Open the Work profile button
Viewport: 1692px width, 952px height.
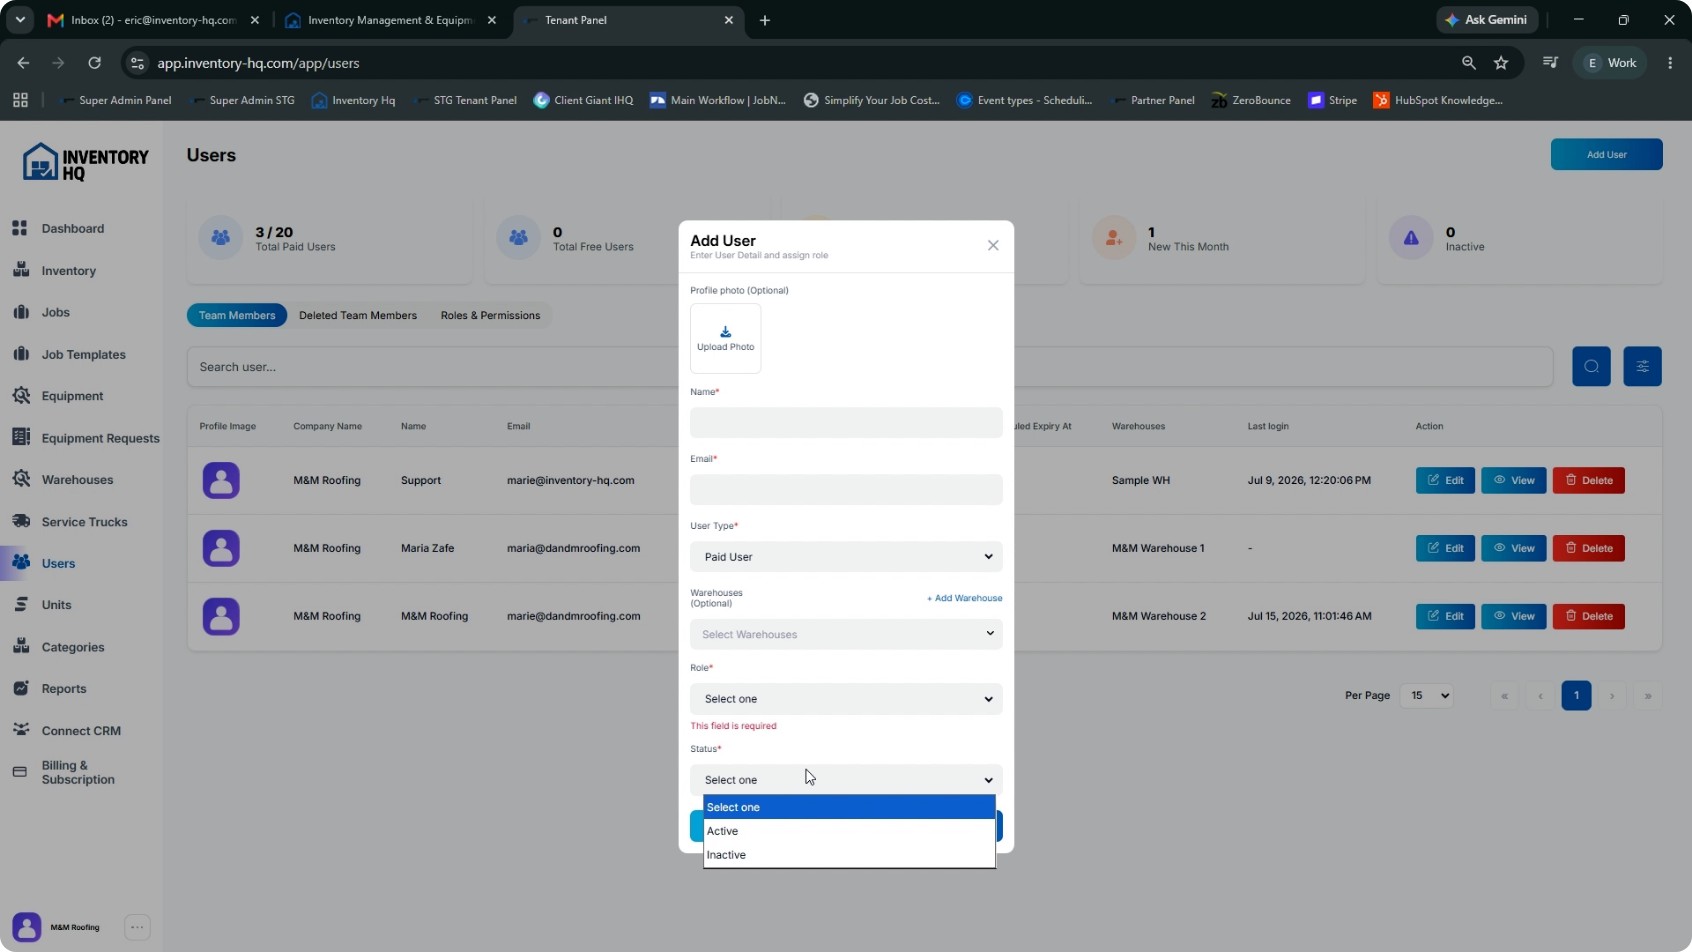(x=1610, y=63)
